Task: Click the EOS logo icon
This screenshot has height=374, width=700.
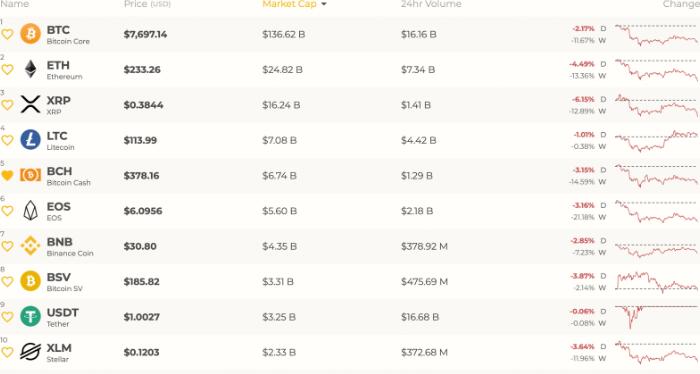Action: (x=30, y=210)
